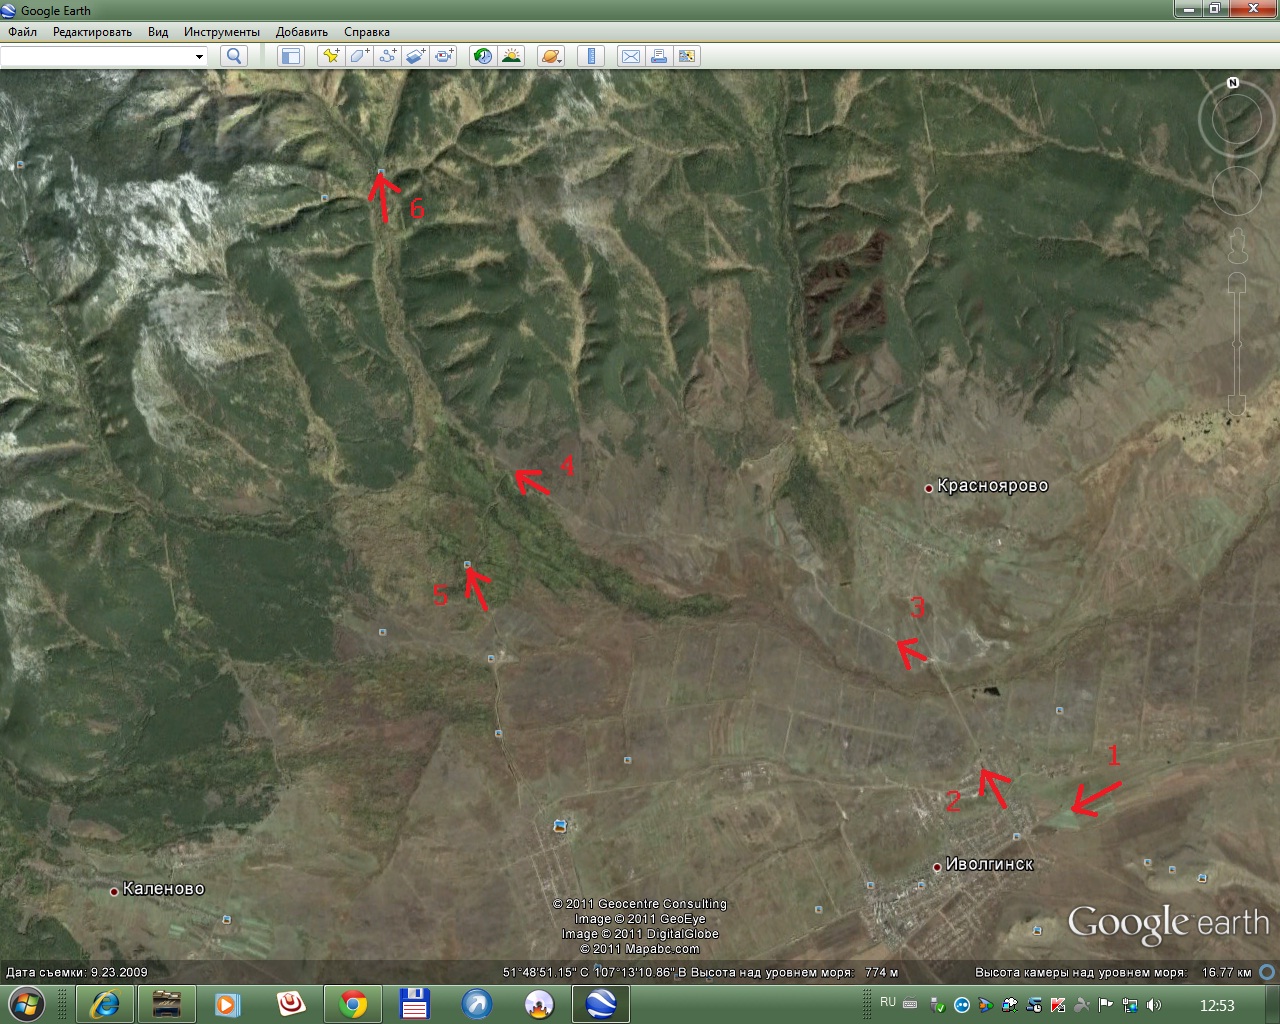Screen dimensions: 1280x1024
Task: Click the N north compass marker
Action: 1233,83
